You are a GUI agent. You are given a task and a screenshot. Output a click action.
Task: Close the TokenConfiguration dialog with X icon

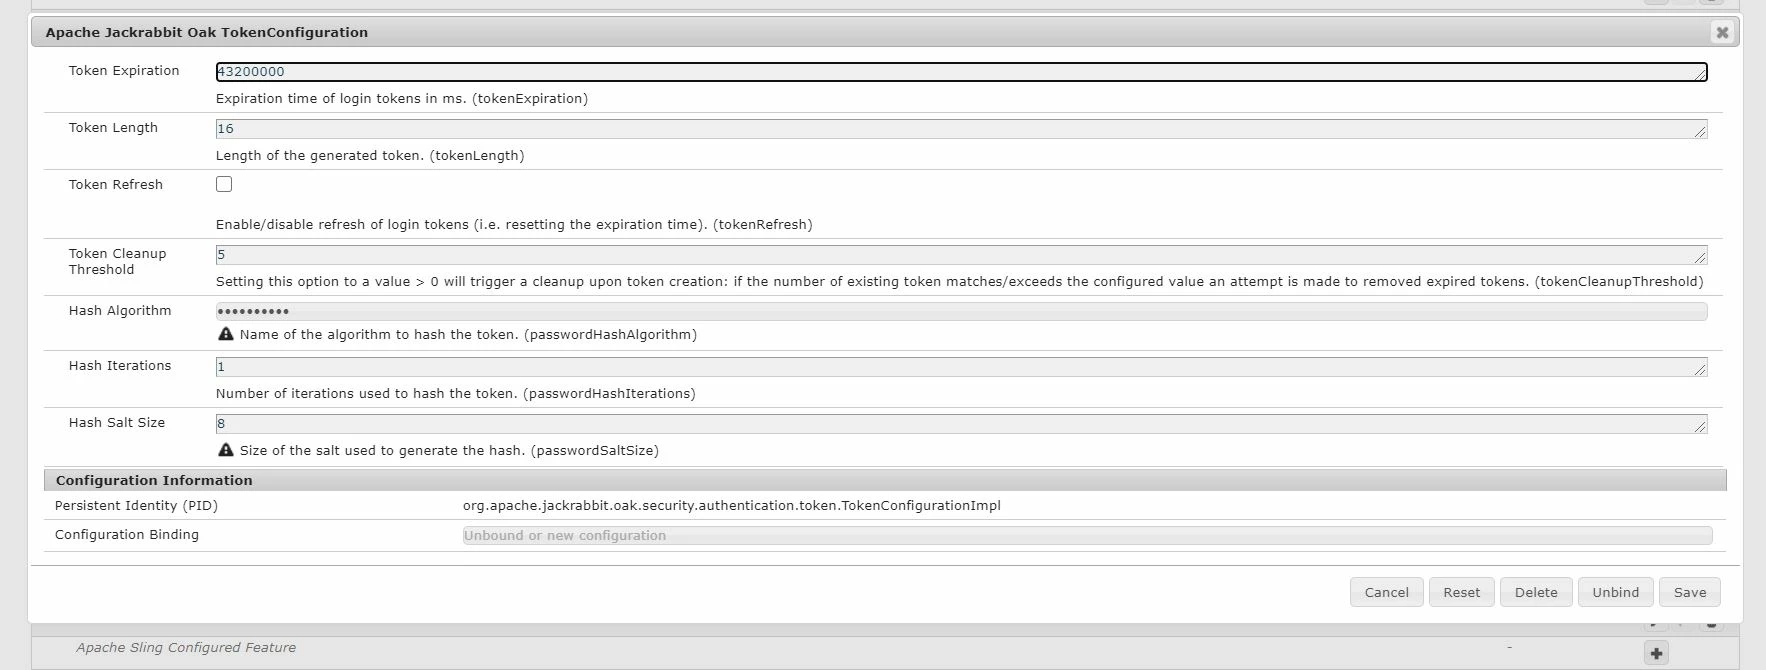pyautogui.click(x=1722, y=32)
